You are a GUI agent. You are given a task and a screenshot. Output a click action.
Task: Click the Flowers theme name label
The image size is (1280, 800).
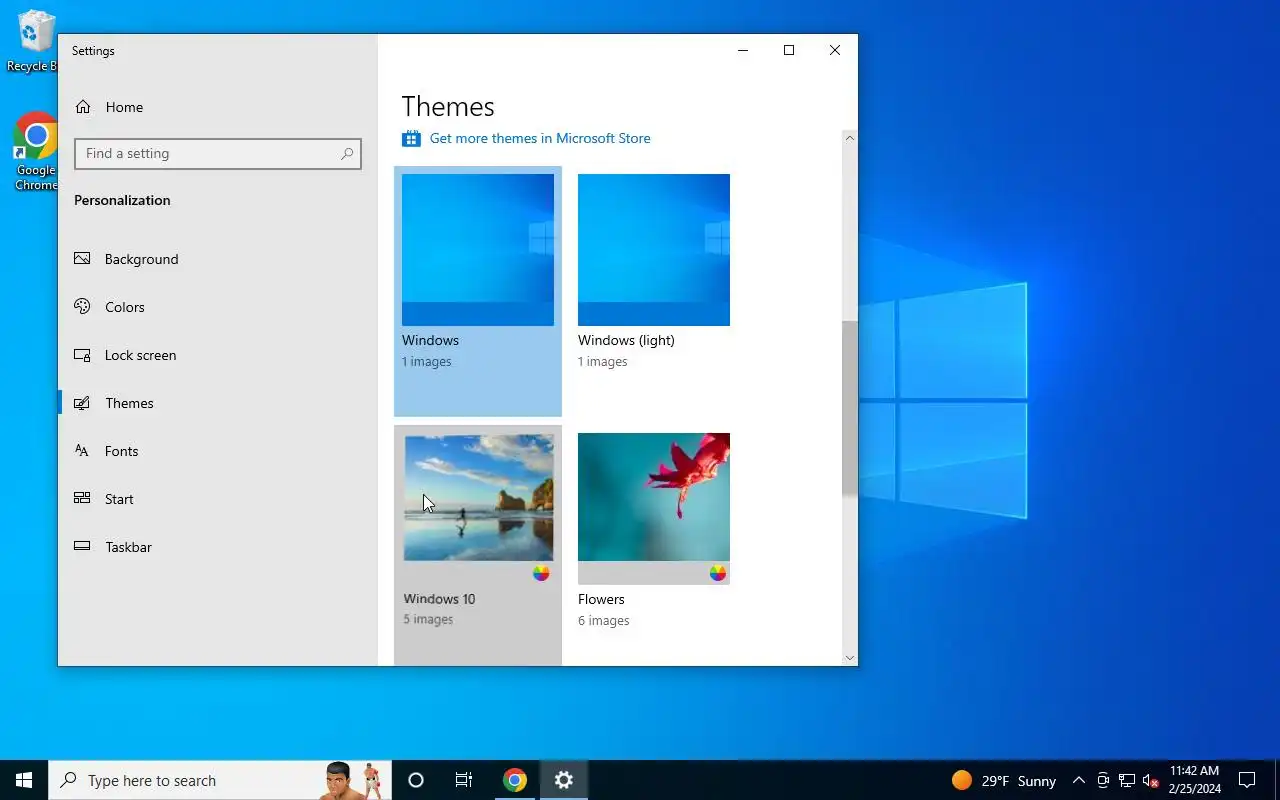pos(601,599)
